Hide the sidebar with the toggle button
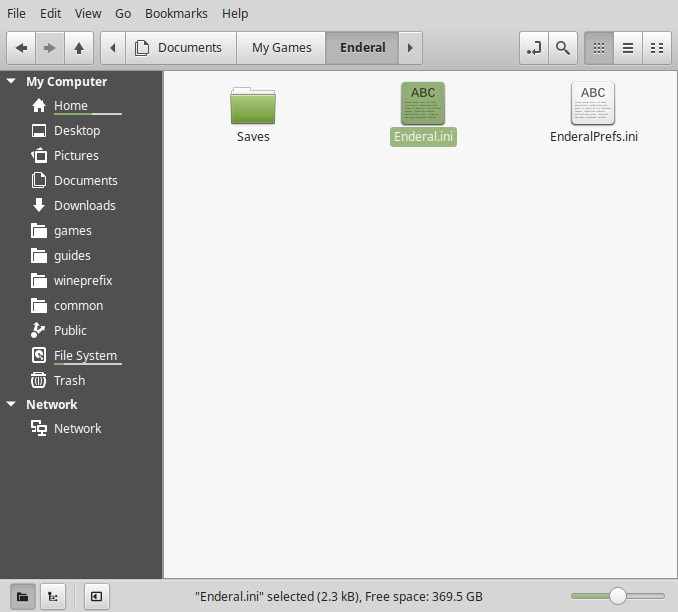This screenshot has height=612, width=678. (x=96, y=597)
